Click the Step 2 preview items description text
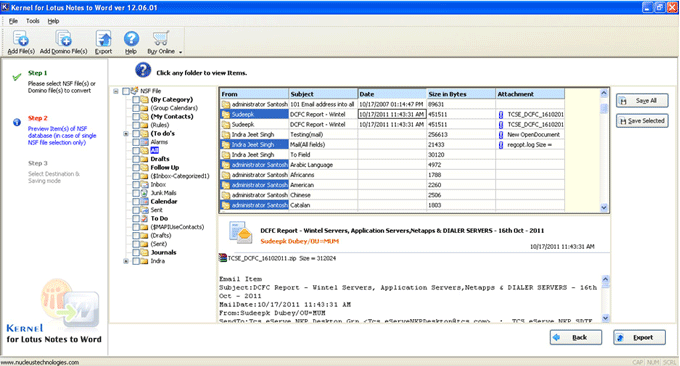This screenshot has width=680, height=366. (62, 136)
